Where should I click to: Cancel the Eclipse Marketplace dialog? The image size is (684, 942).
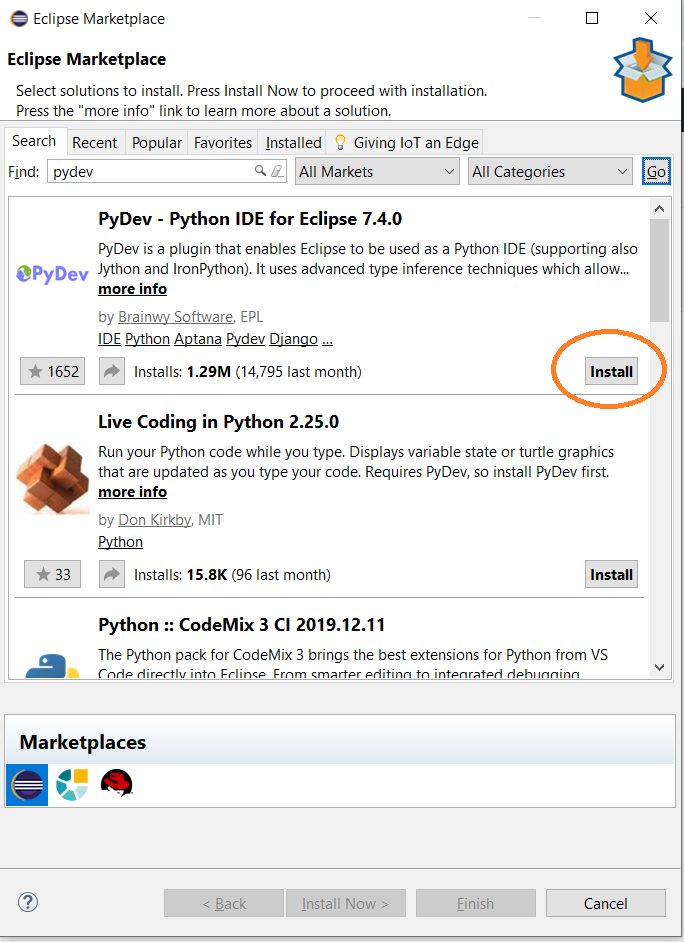tap(605, 903)
